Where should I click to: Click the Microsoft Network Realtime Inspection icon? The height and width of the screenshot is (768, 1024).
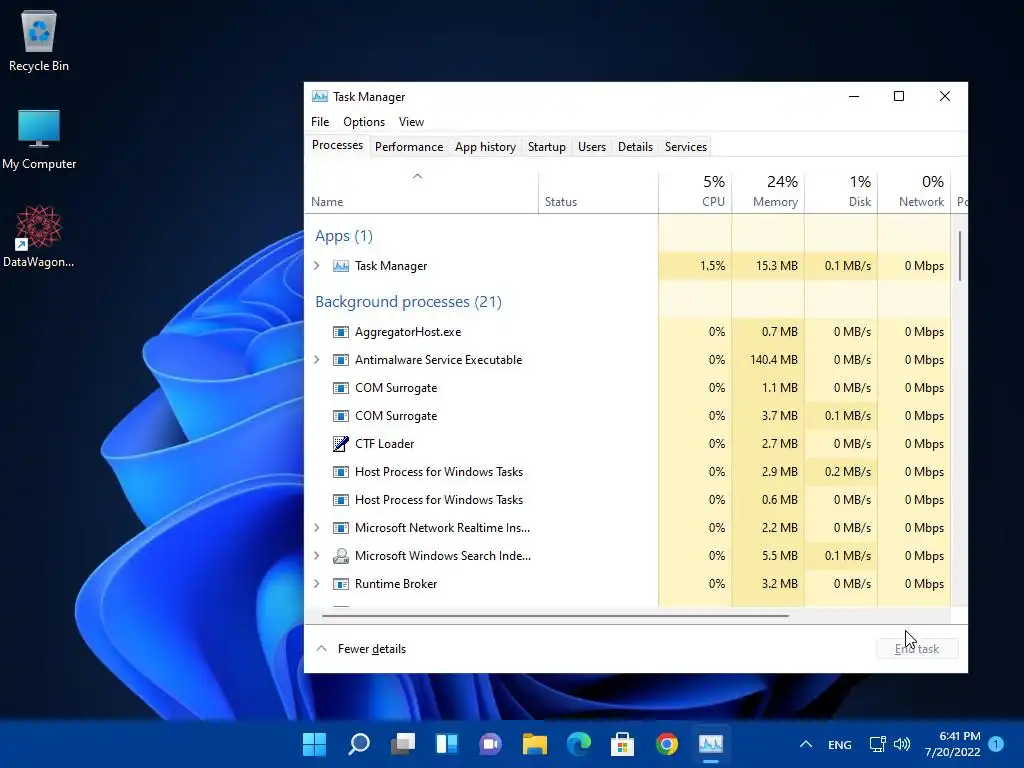click(340, 528)
